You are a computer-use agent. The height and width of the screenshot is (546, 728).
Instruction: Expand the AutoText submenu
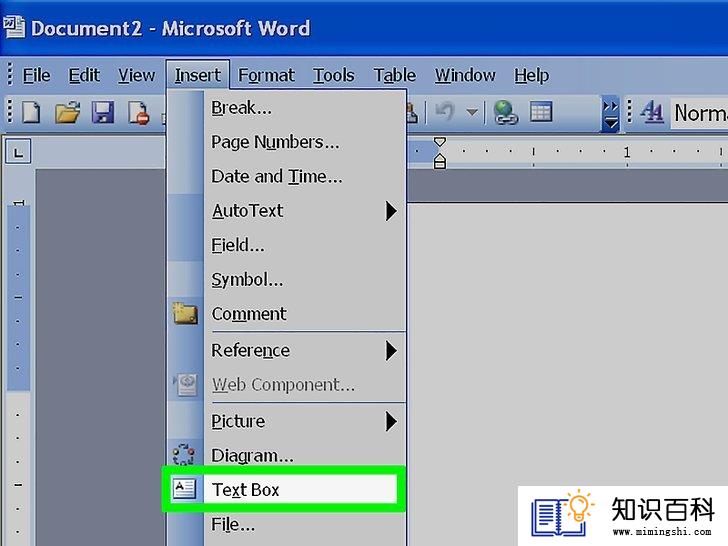(286, 211)
